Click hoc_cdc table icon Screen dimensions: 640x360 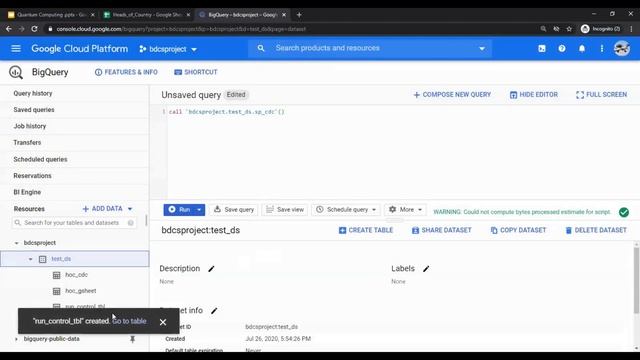click(57, 275)
